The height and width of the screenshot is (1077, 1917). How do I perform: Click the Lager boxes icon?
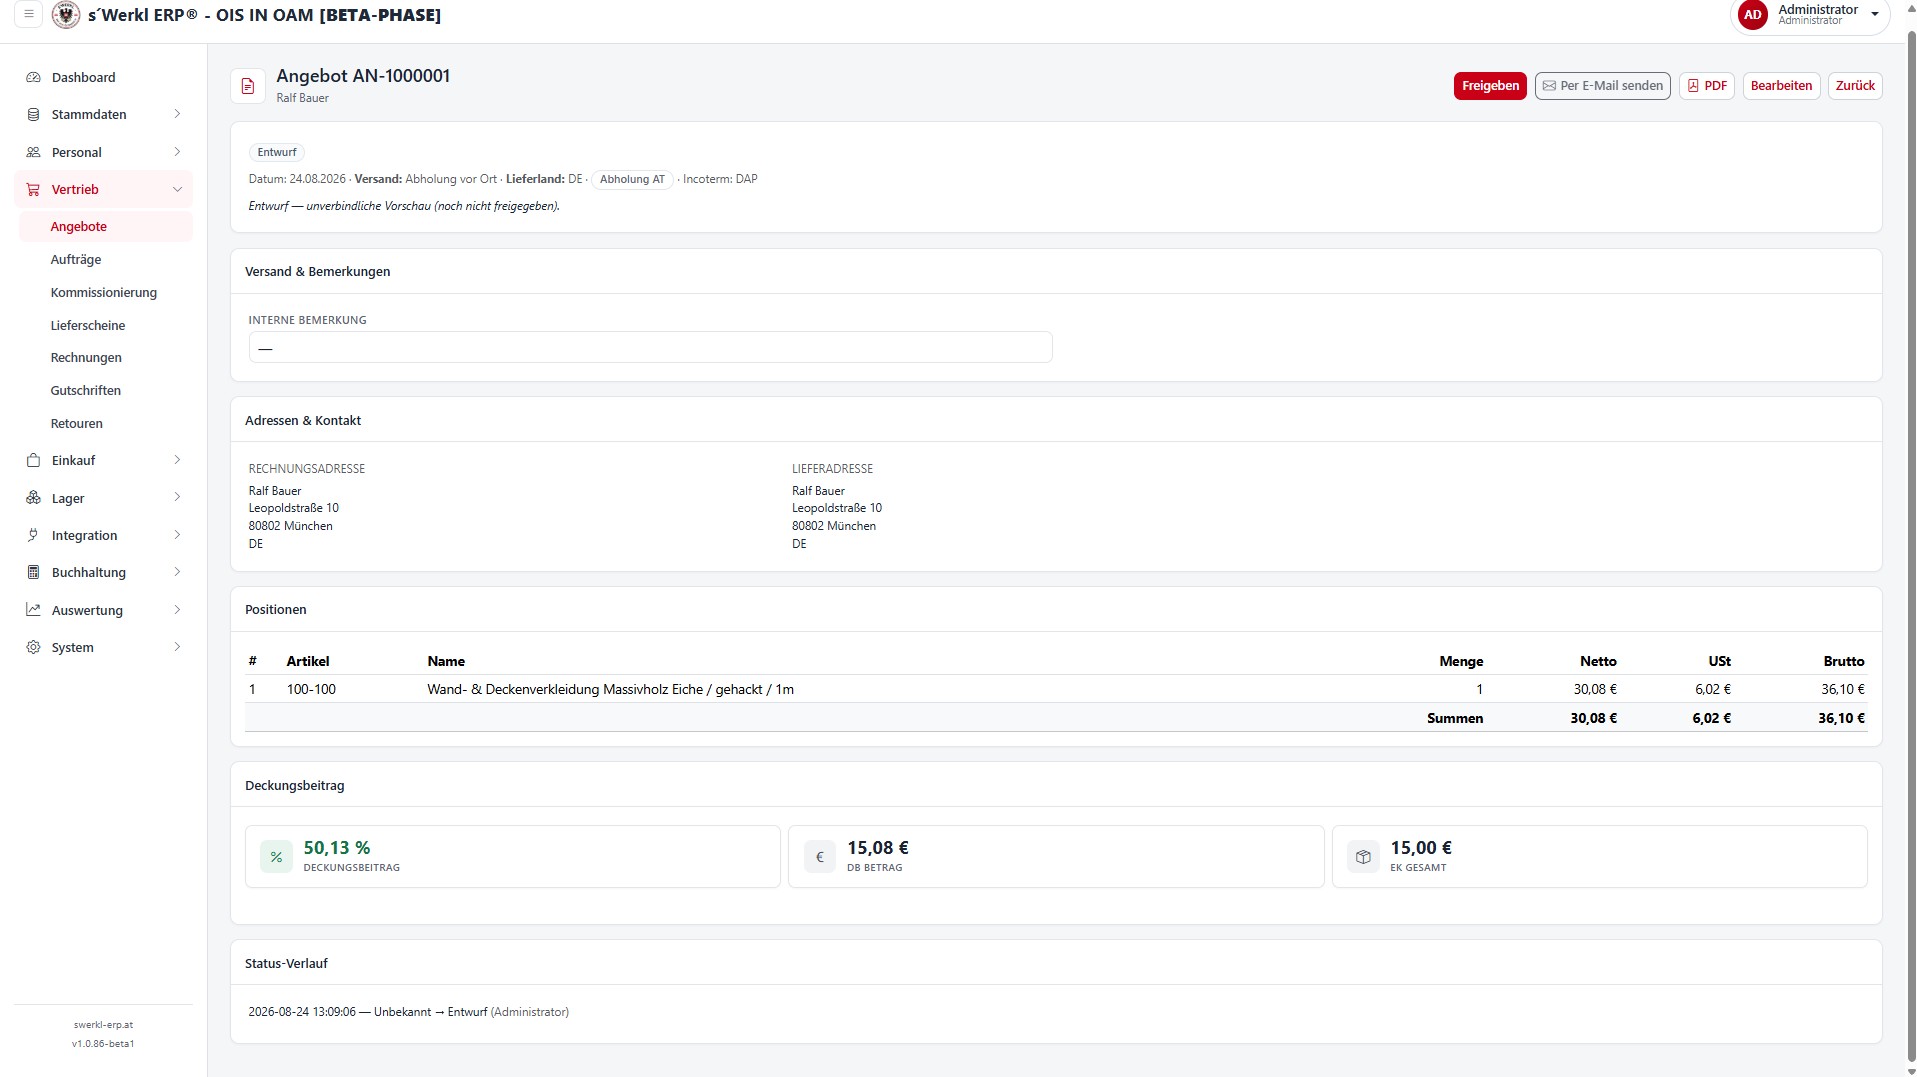click(33, 498)
